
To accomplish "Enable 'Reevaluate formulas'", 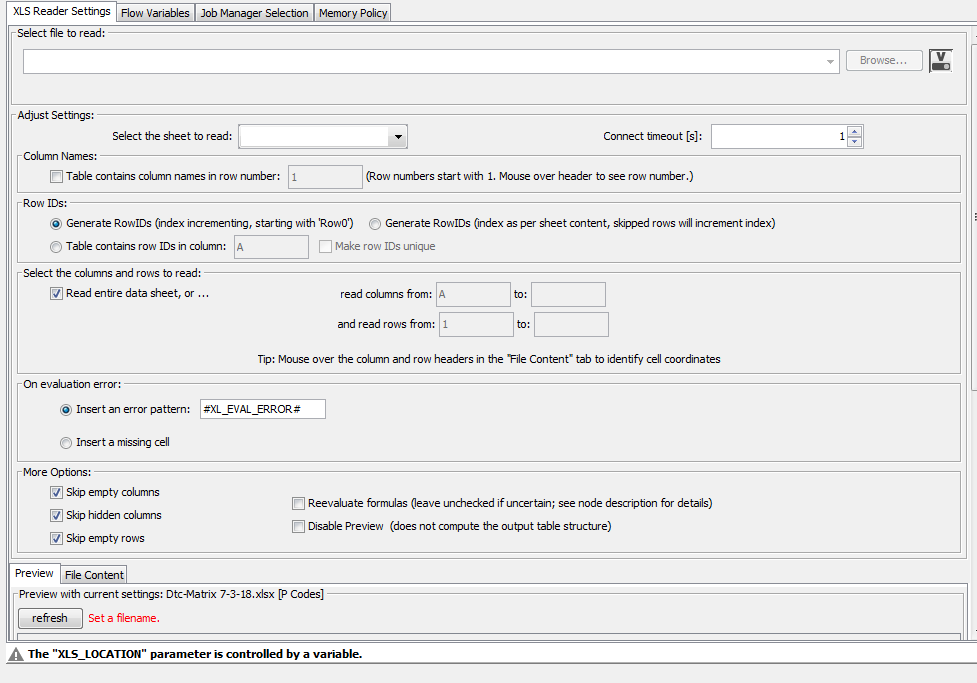I will click(297, 503).
